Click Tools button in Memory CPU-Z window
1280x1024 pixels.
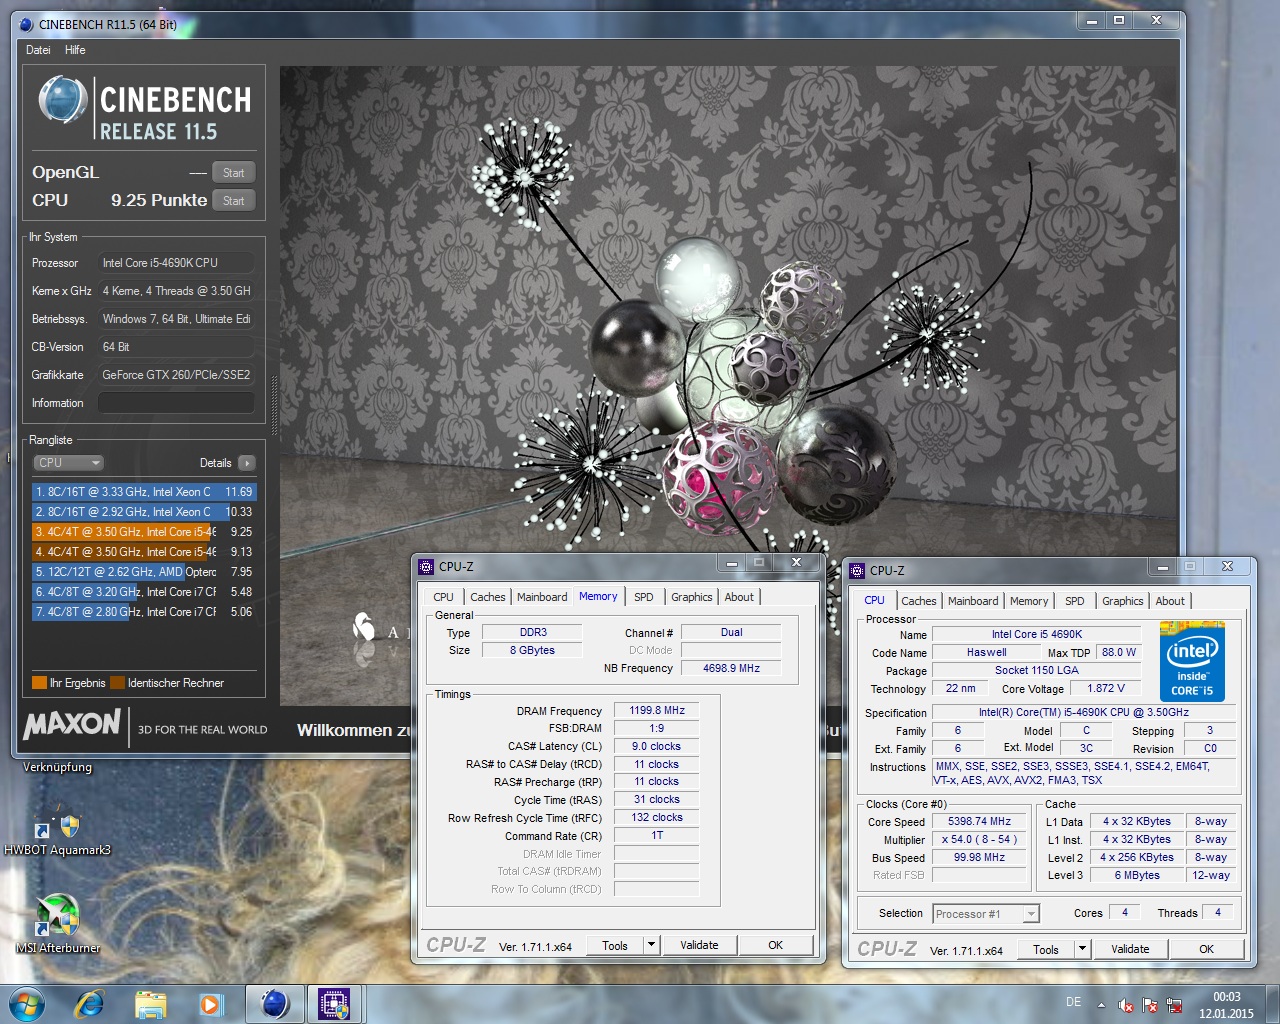click(615, 945)
